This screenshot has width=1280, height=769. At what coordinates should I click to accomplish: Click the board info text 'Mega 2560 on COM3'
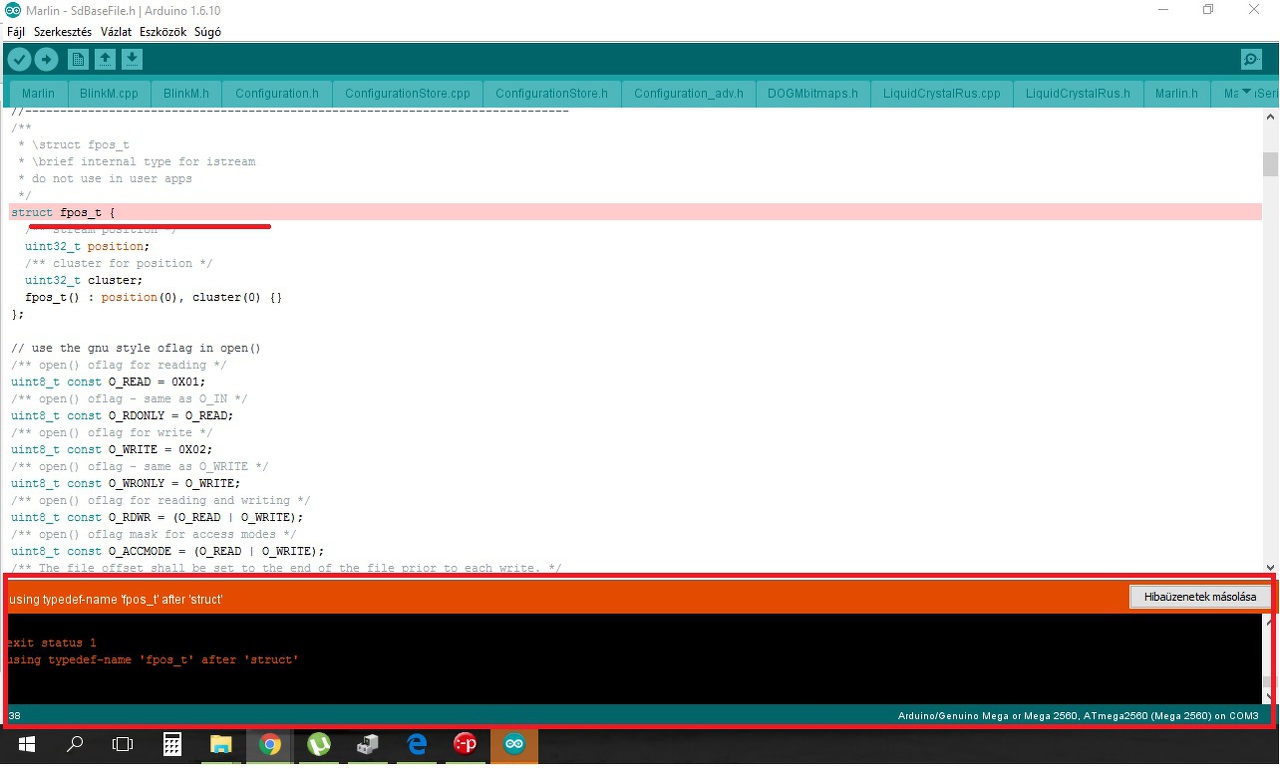tap(1078, 715)
